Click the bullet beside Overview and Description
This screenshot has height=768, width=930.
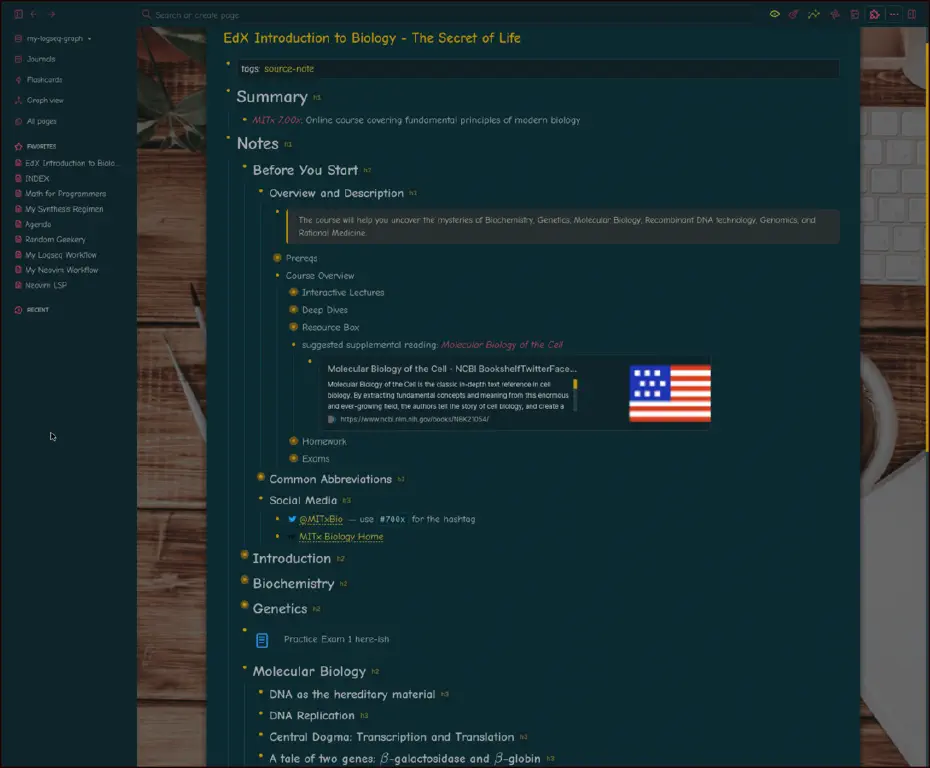[260, 191]
